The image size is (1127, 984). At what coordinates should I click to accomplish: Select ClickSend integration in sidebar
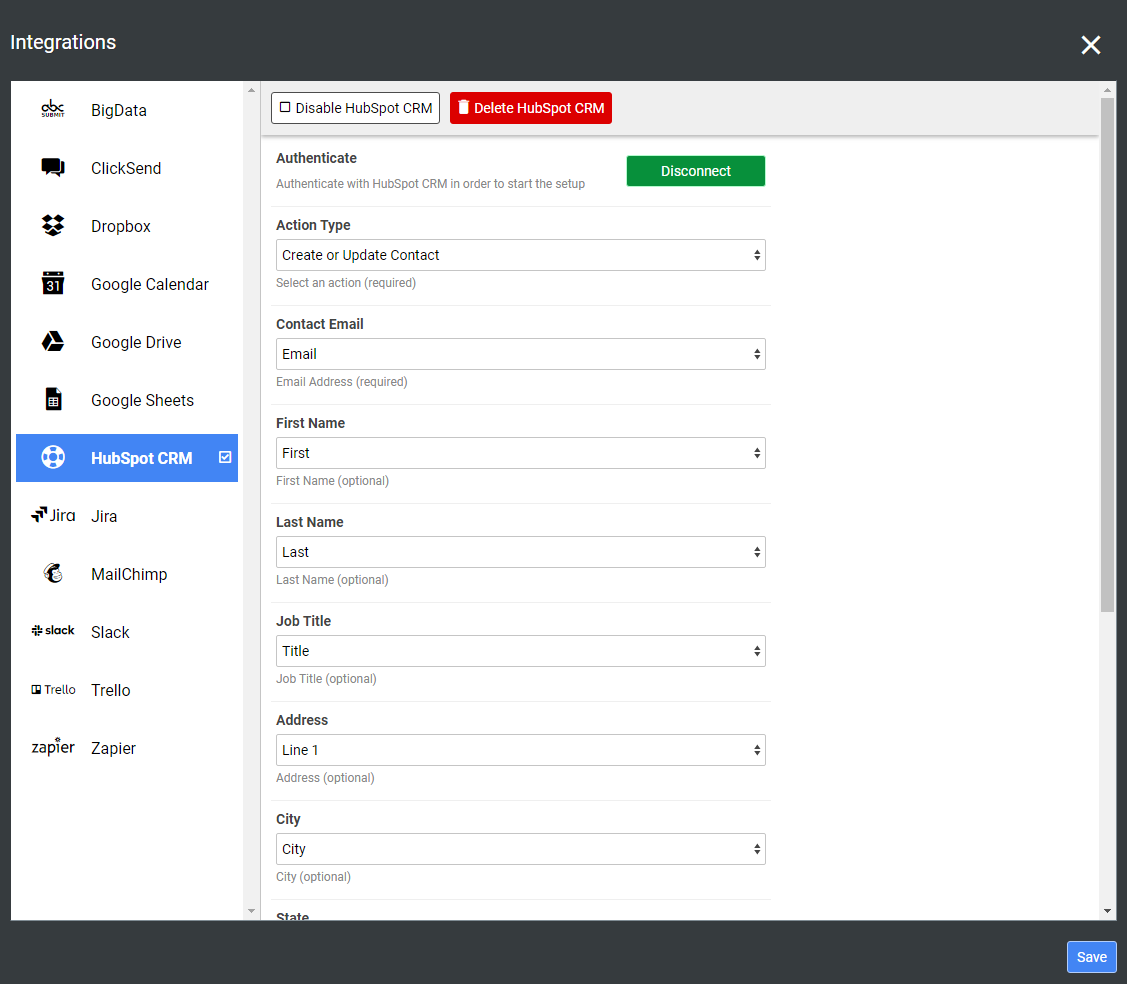(x=126, y=168)
